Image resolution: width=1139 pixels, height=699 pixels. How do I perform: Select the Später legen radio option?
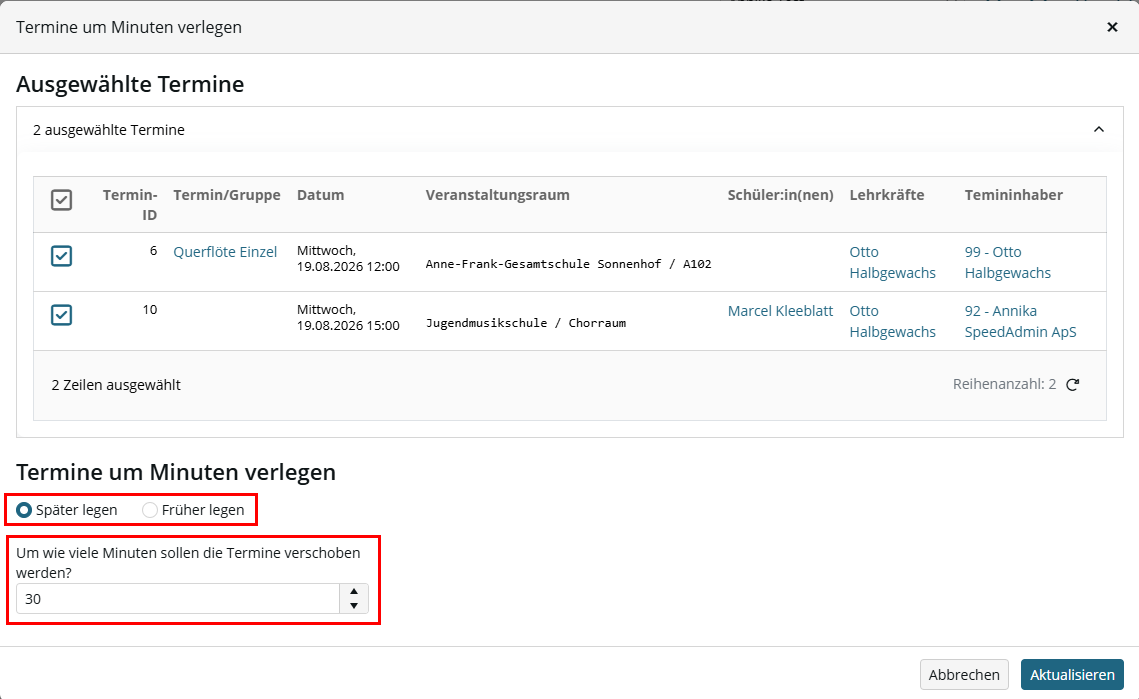(24, 510)
